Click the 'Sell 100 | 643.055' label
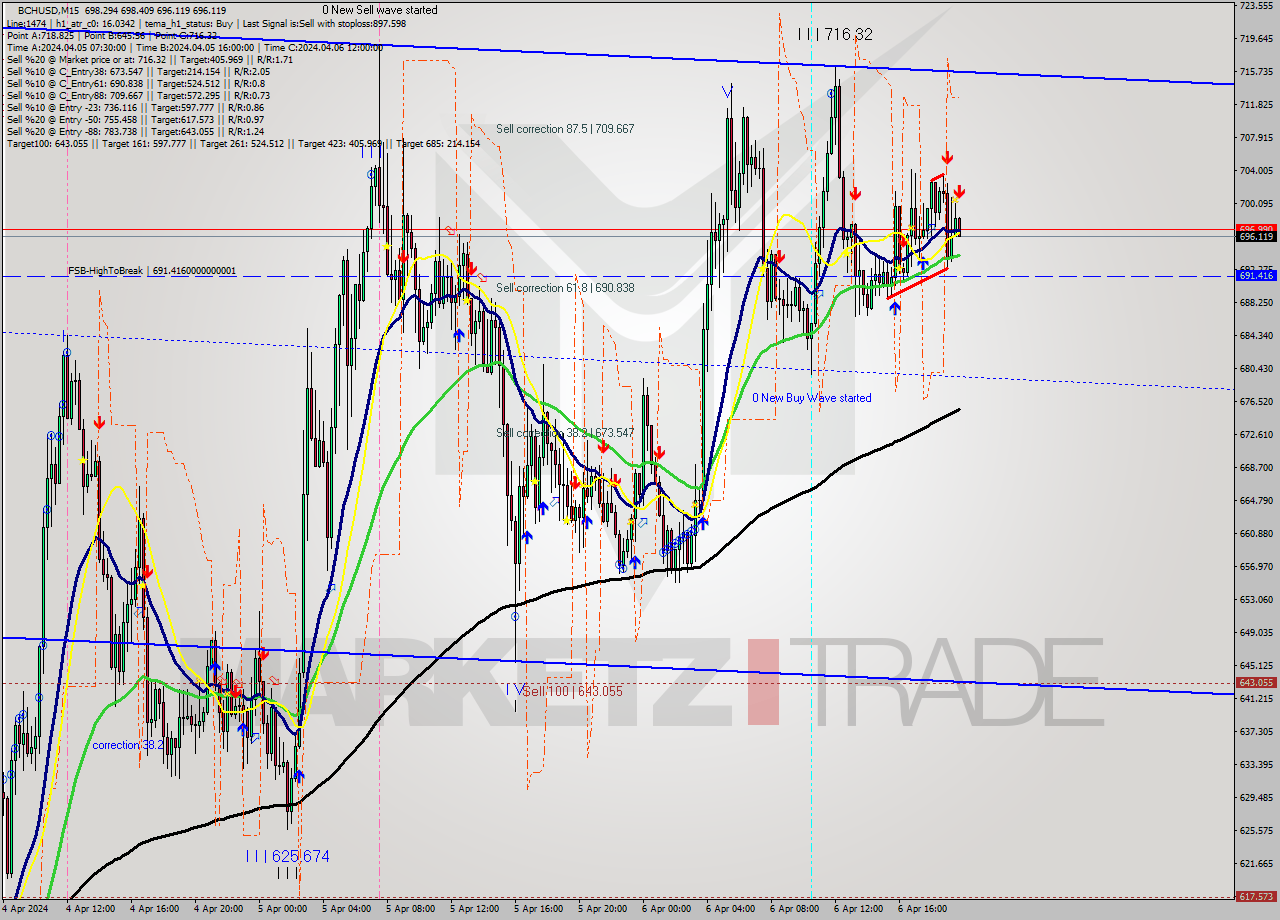Screen dimensions: 1280x920 (573, 691)
